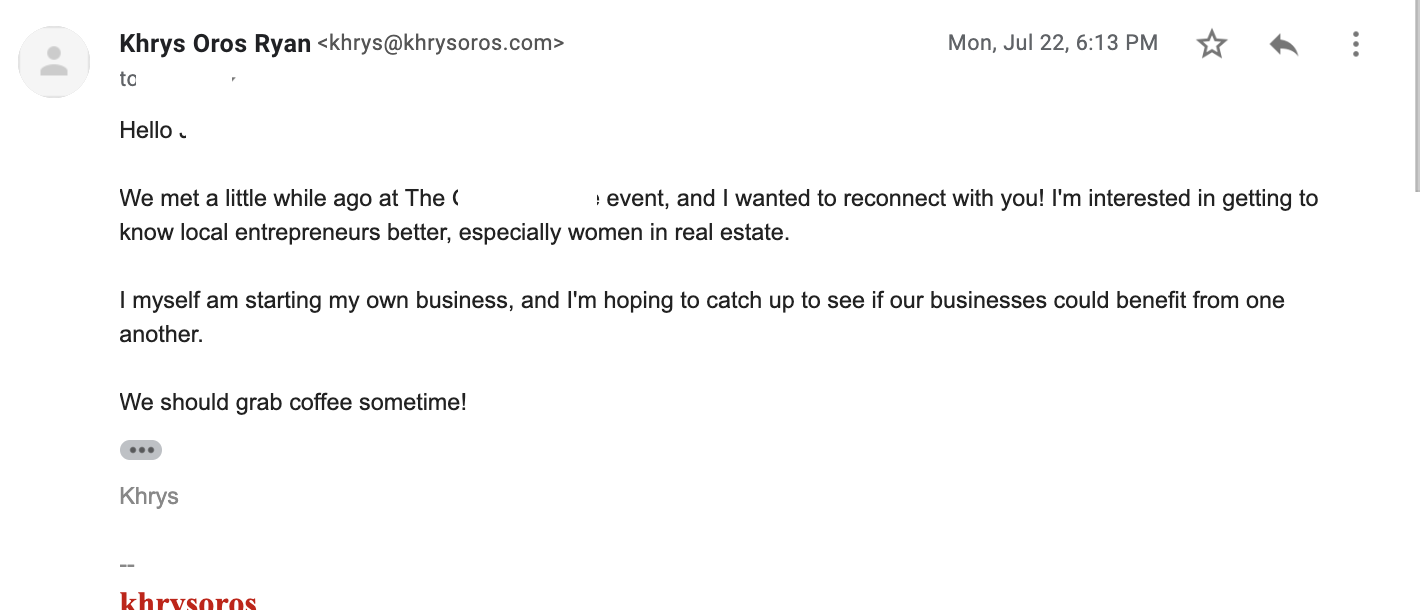Click the "Hello" greeting line
The height and width of the screenshot is (610, 1420).
coord(154,130)
